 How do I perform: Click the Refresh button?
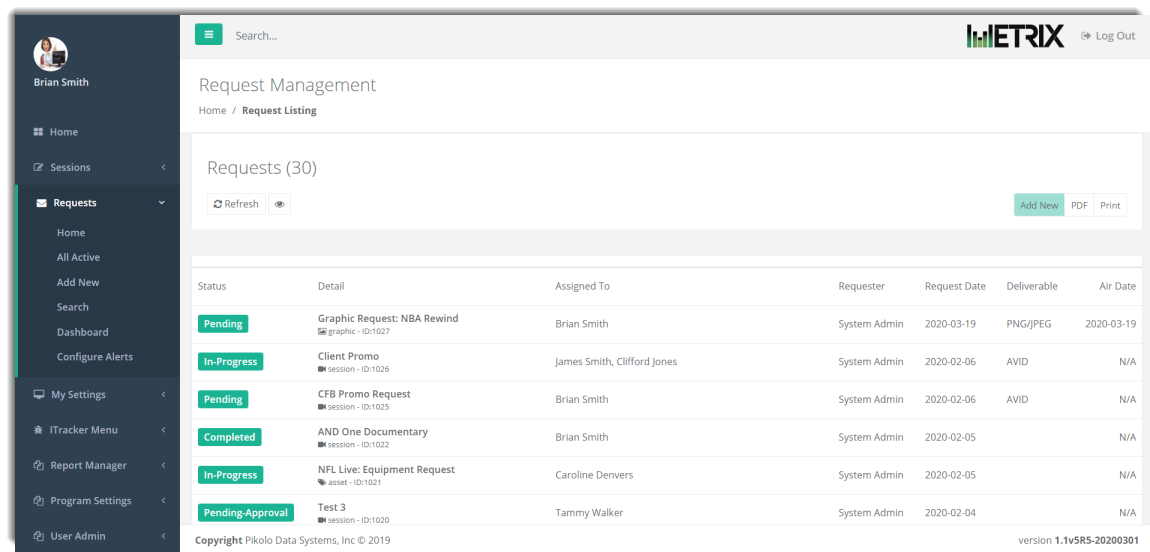(236, 205)
